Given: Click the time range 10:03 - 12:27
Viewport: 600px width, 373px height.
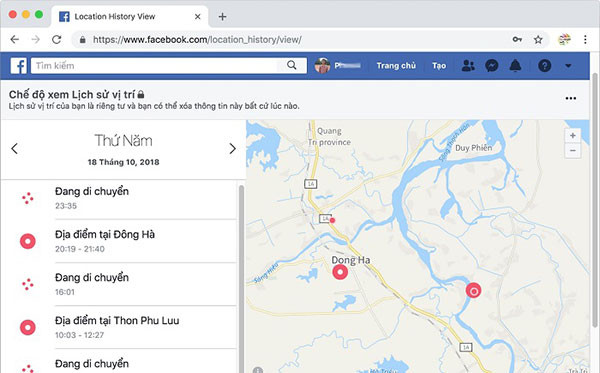Looking at the screenshot, I should tap(79, 335).
